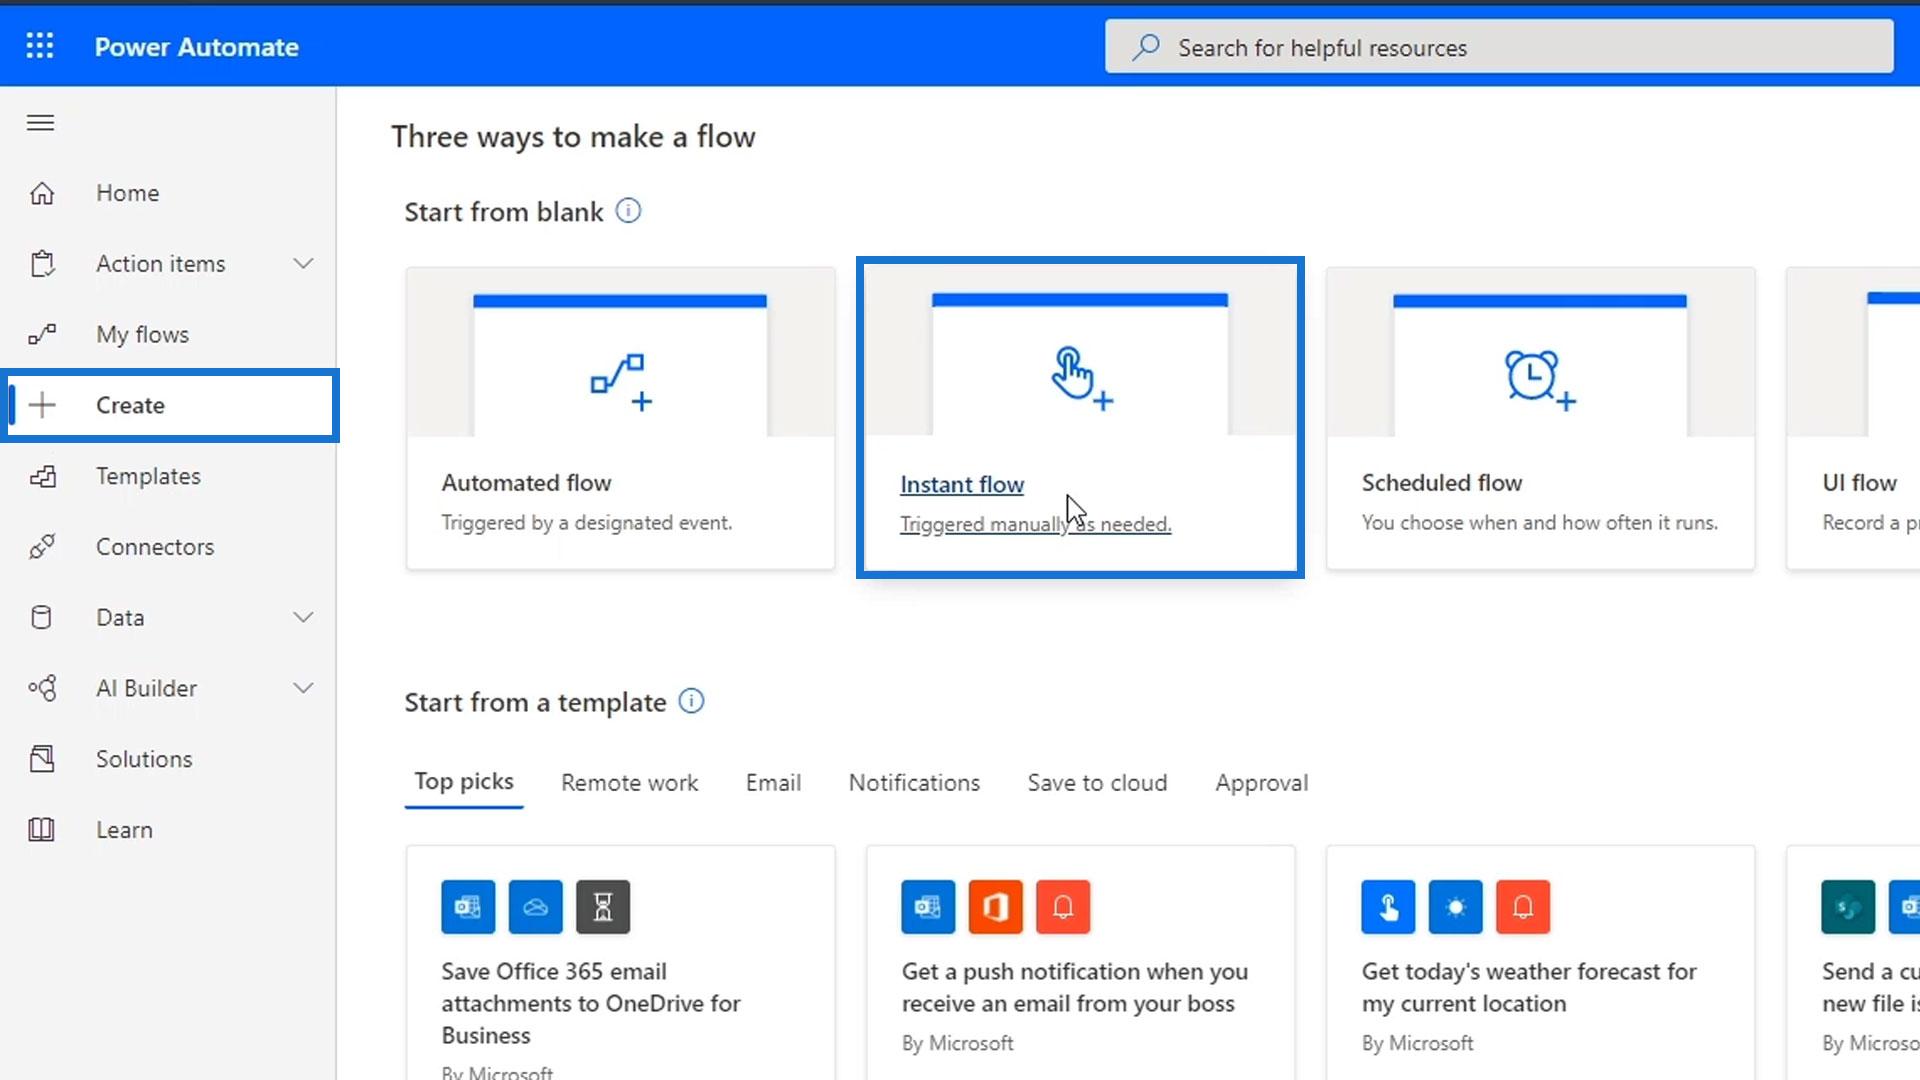
Task: Expand the Action items chevron
Action: pyautogui.click(x=303, y=264)
